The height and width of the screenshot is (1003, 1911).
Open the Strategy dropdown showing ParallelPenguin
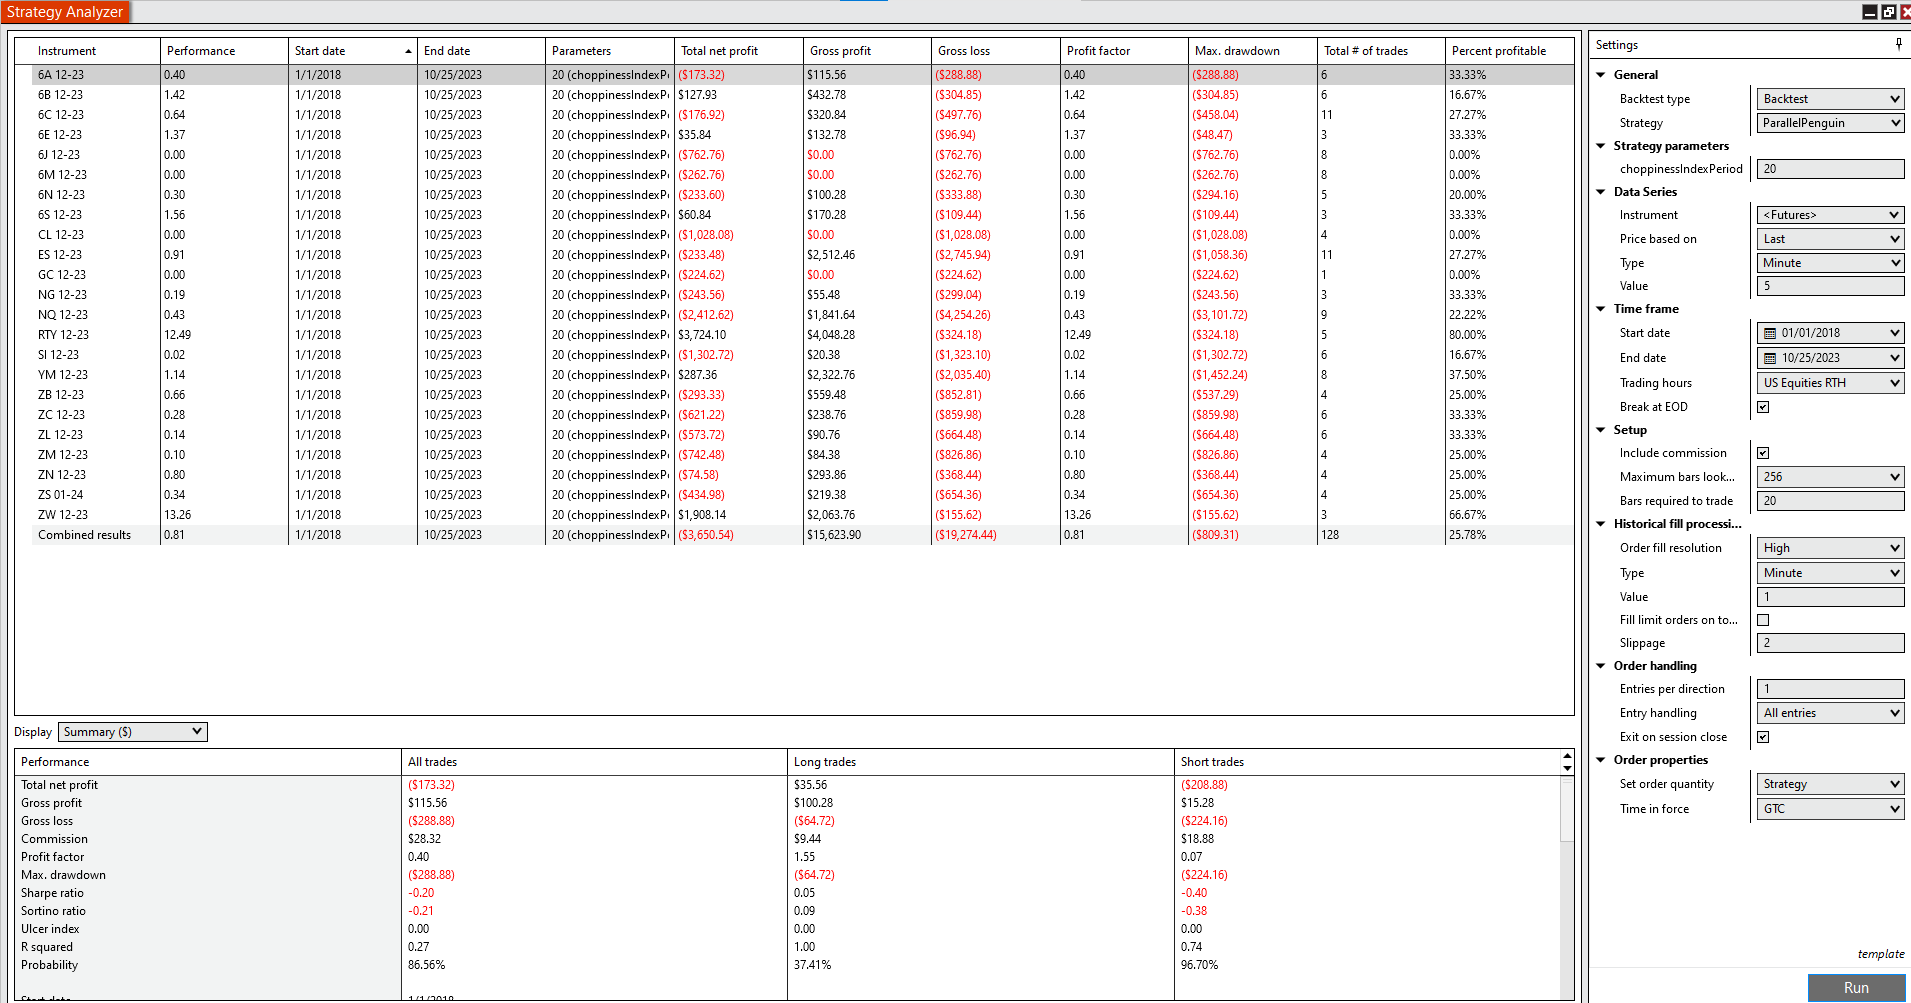click(x=1830, y=123)
